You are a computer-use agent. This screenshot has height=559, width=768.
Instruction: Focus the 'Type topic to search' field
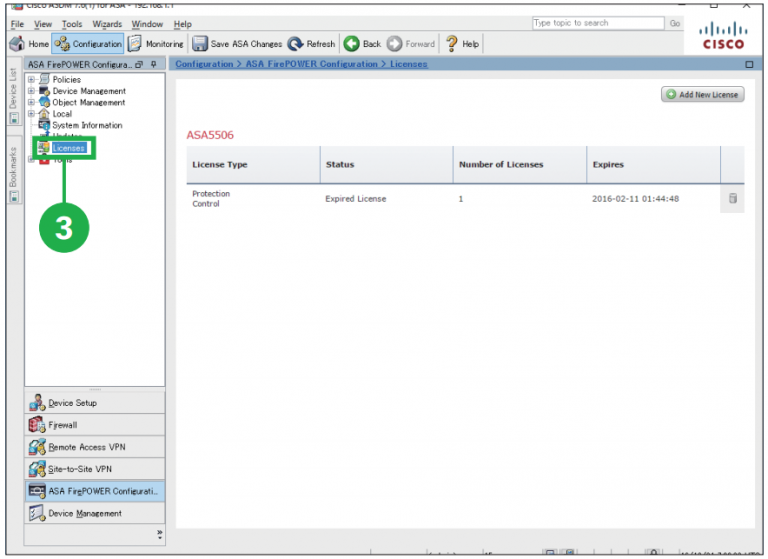(598, 23)
